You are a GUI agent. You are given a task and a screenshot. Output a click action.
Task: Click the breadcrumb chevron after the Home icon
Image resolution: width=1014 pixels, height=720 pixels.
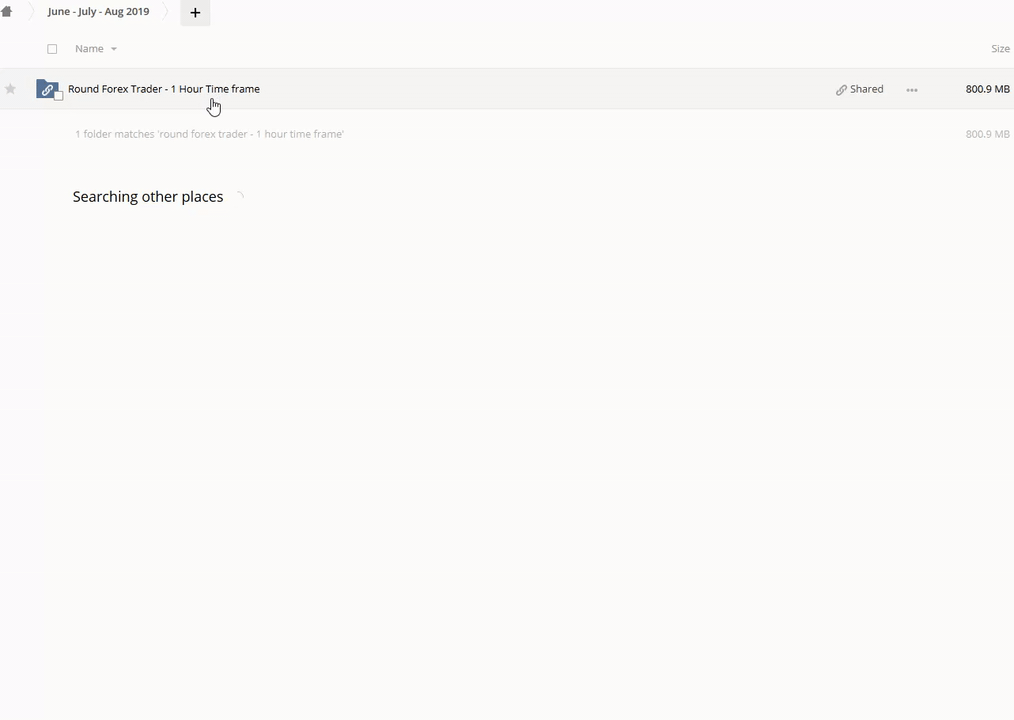tap(30, 12)
